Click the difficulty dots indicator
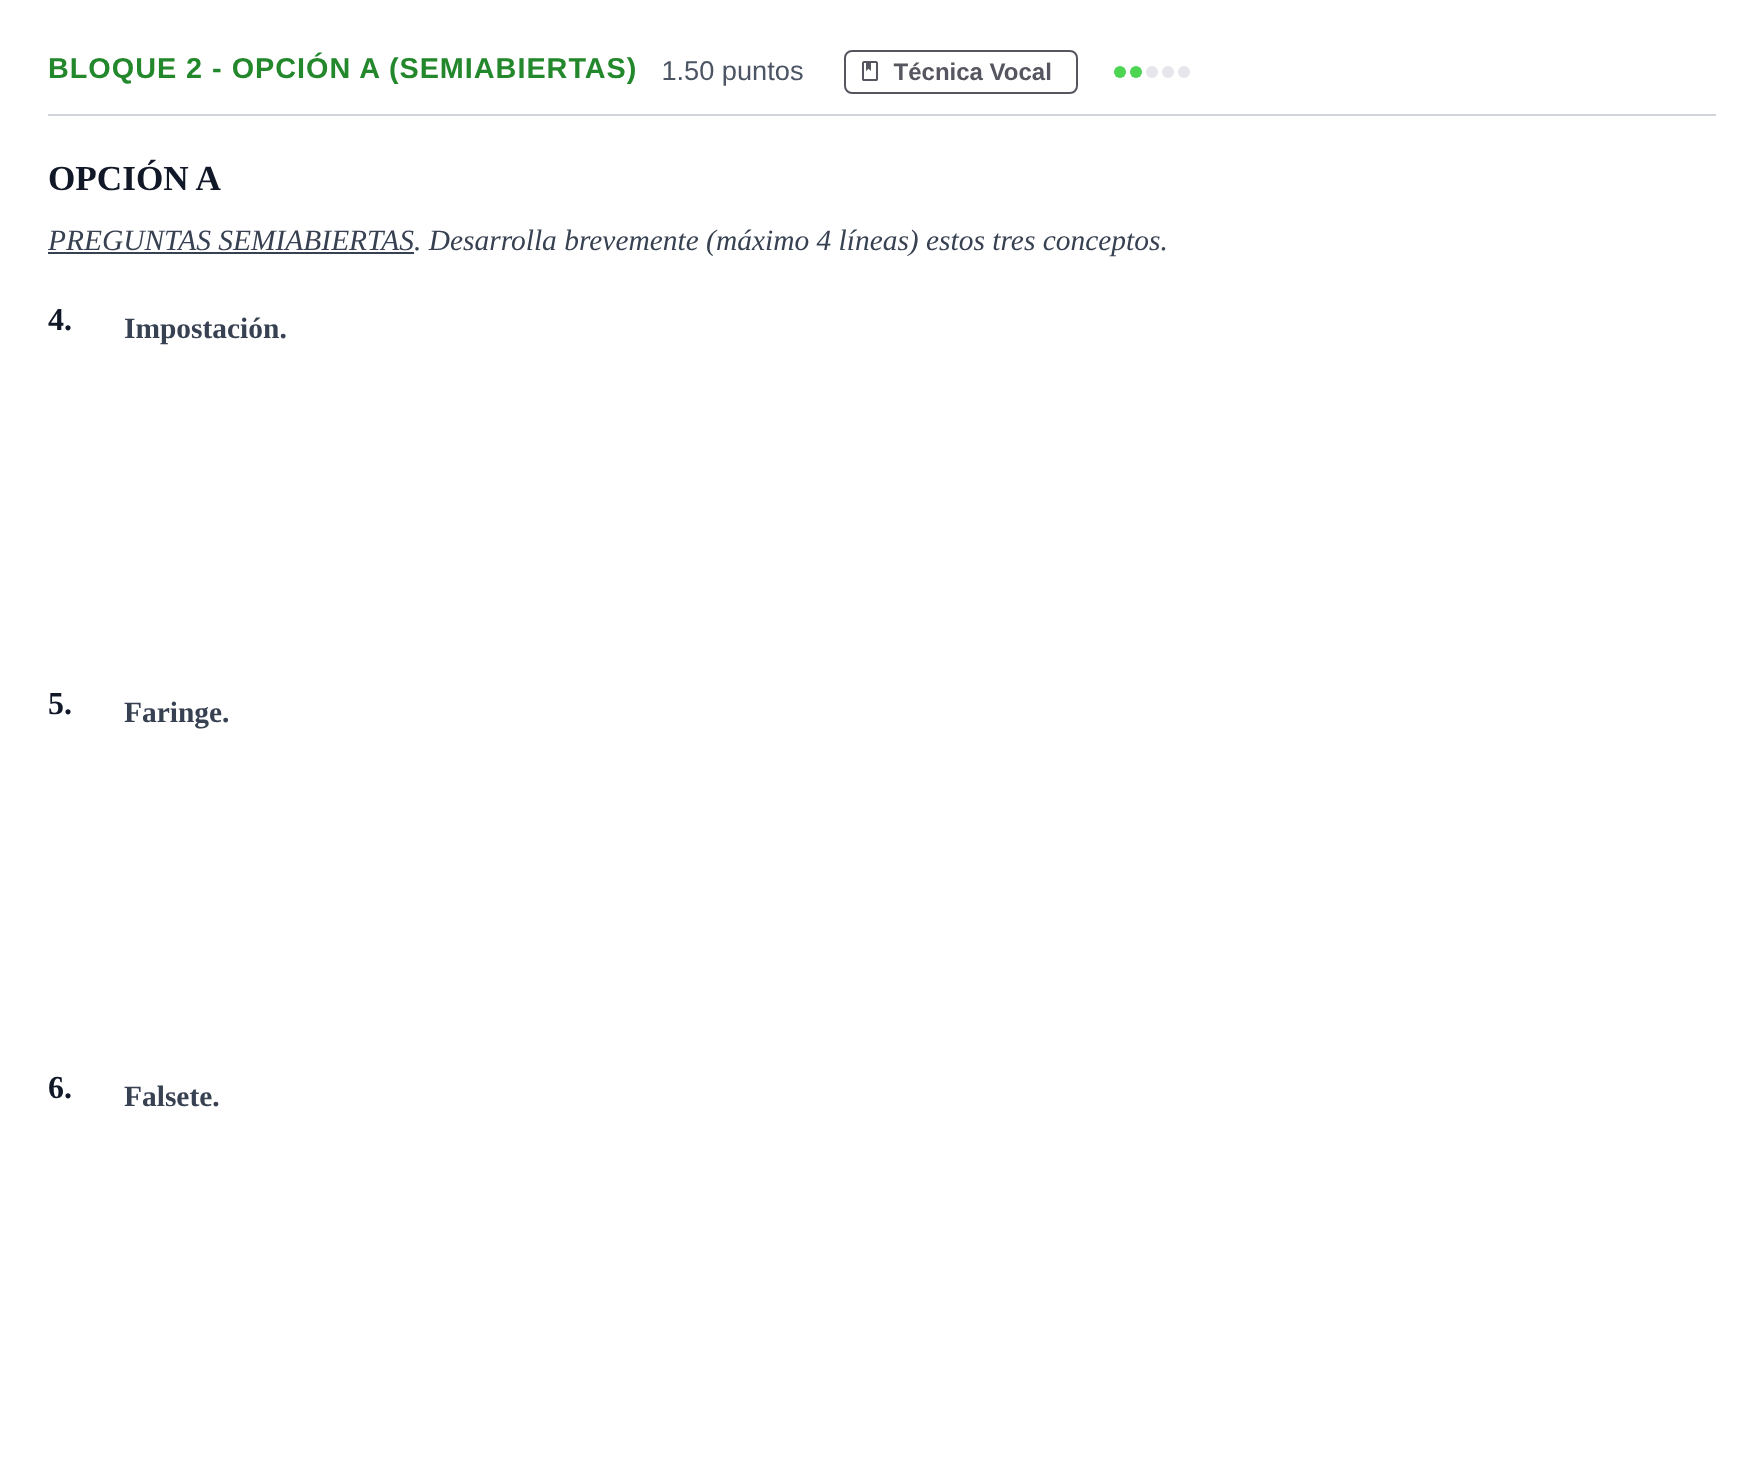Screen dimensions: 1764x1466 click(1151, 72)
